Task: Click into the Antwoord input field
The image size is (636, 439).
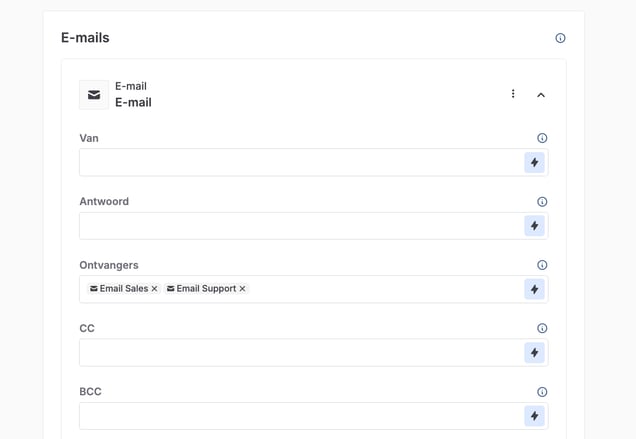Action: click(300, 226)
